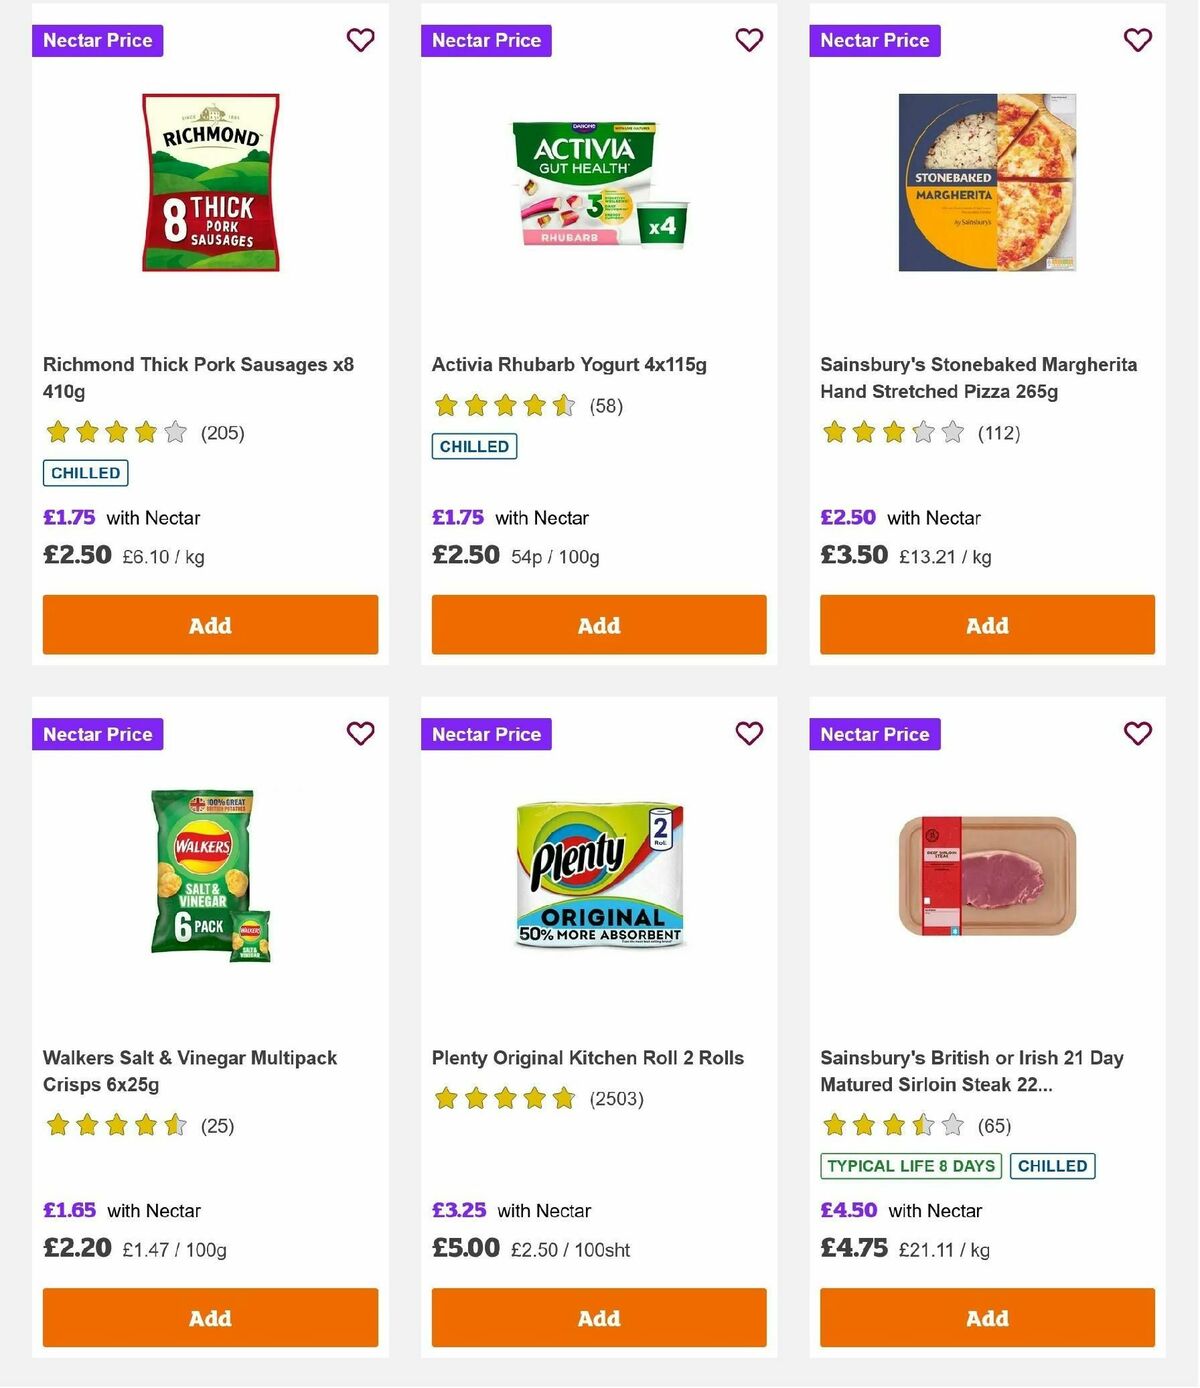This screenshot has height=1388, width=1200.
Task: Favourite the Richmond Thick Pork Sausages
Action: point(360,40)
